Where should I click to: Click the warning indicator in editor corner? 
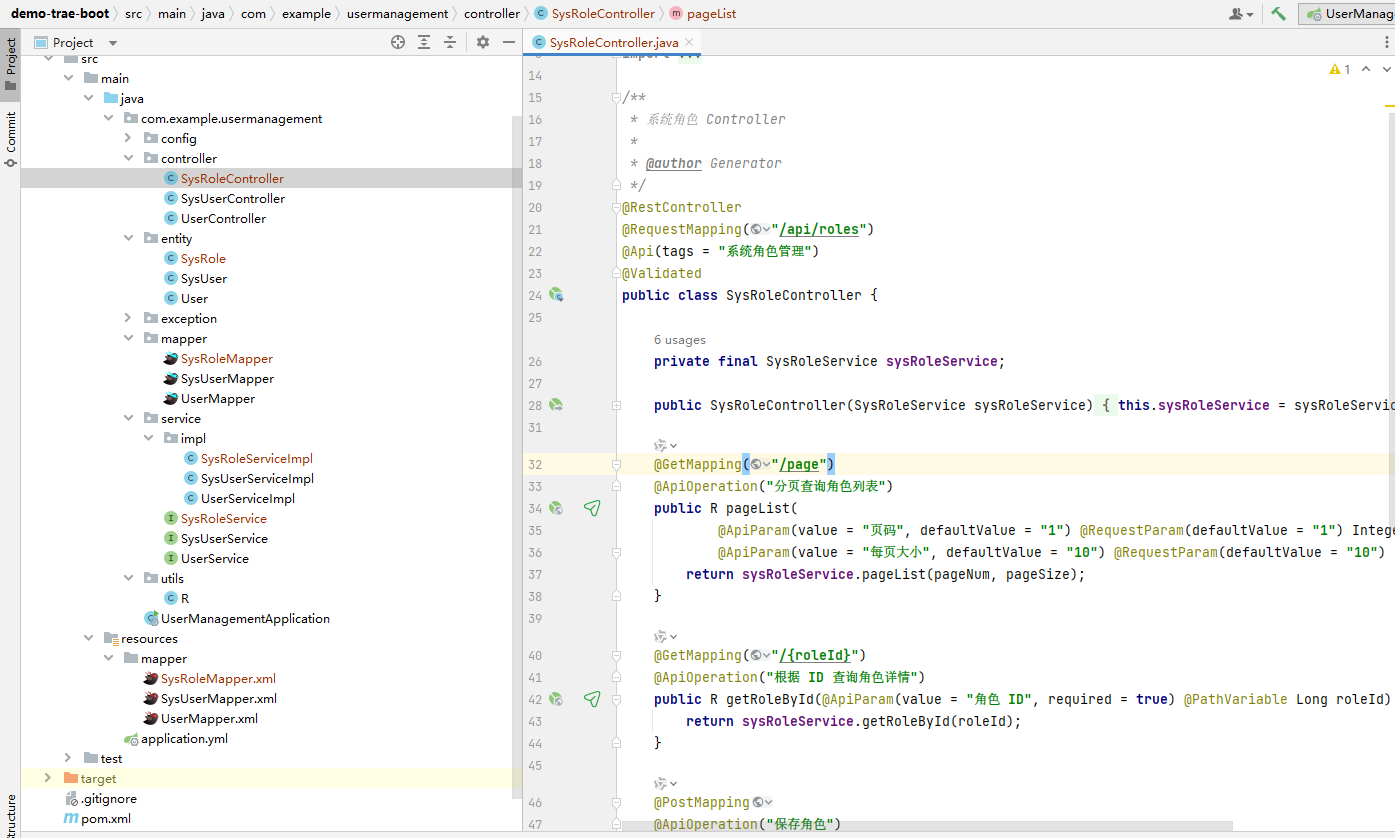pos(1340,69)
